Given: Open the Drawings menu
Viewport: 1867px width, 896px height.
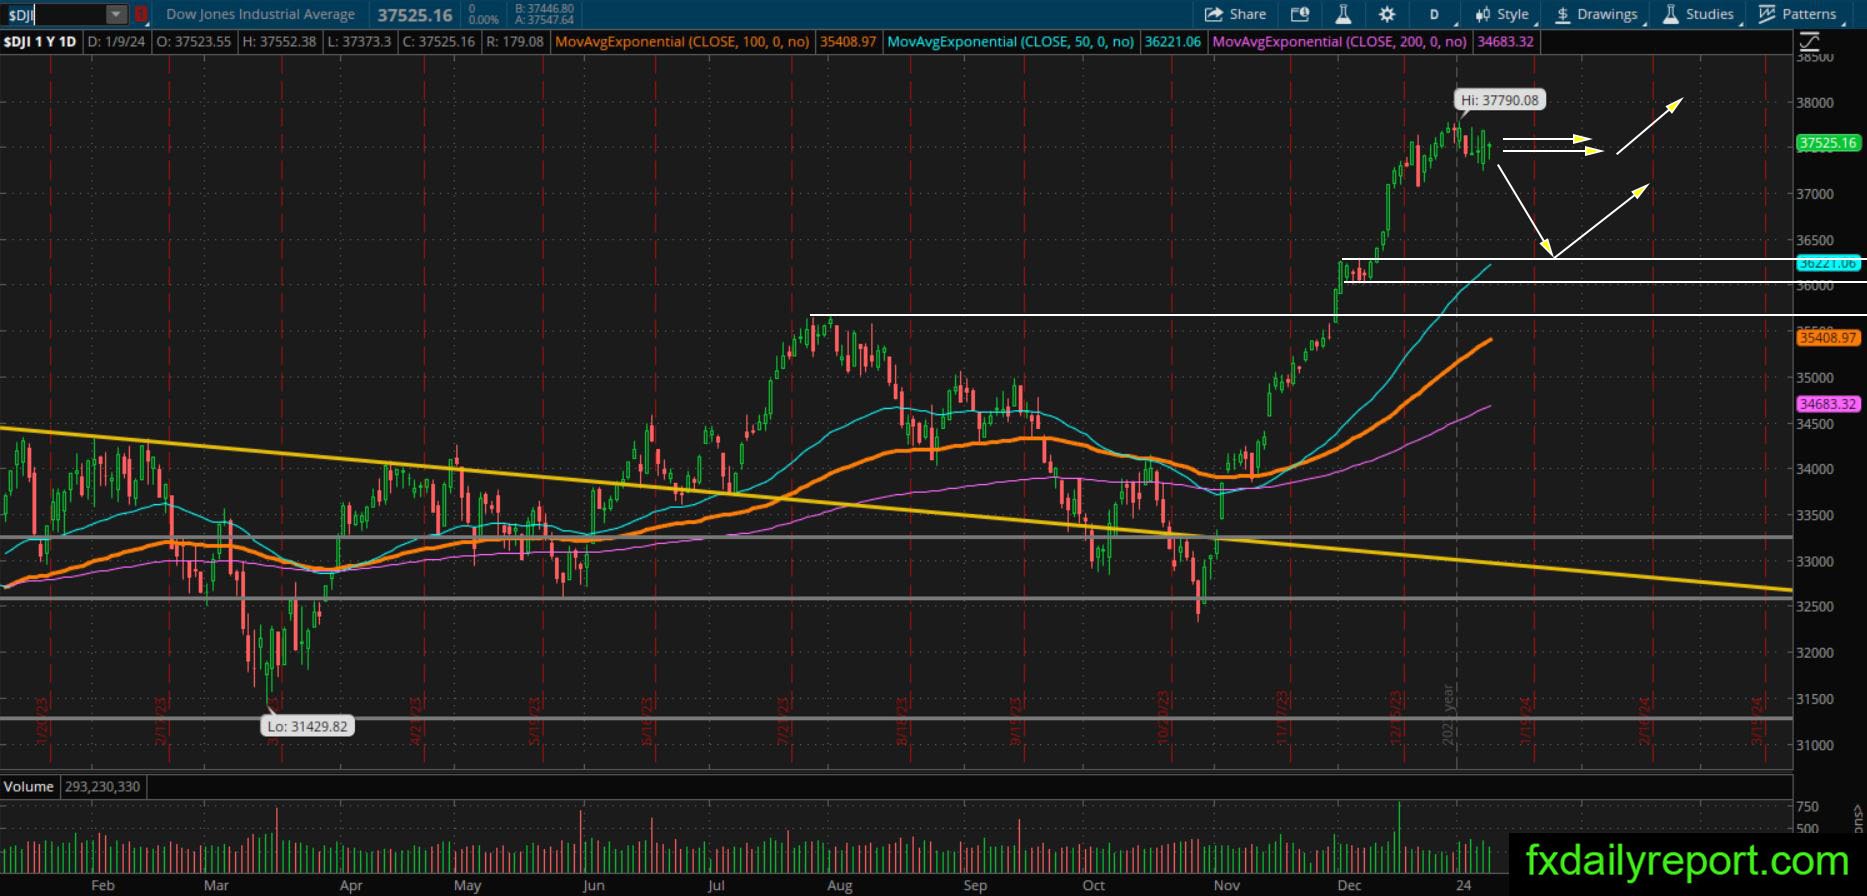Looking at the screenshot, I should (1597, 14).
